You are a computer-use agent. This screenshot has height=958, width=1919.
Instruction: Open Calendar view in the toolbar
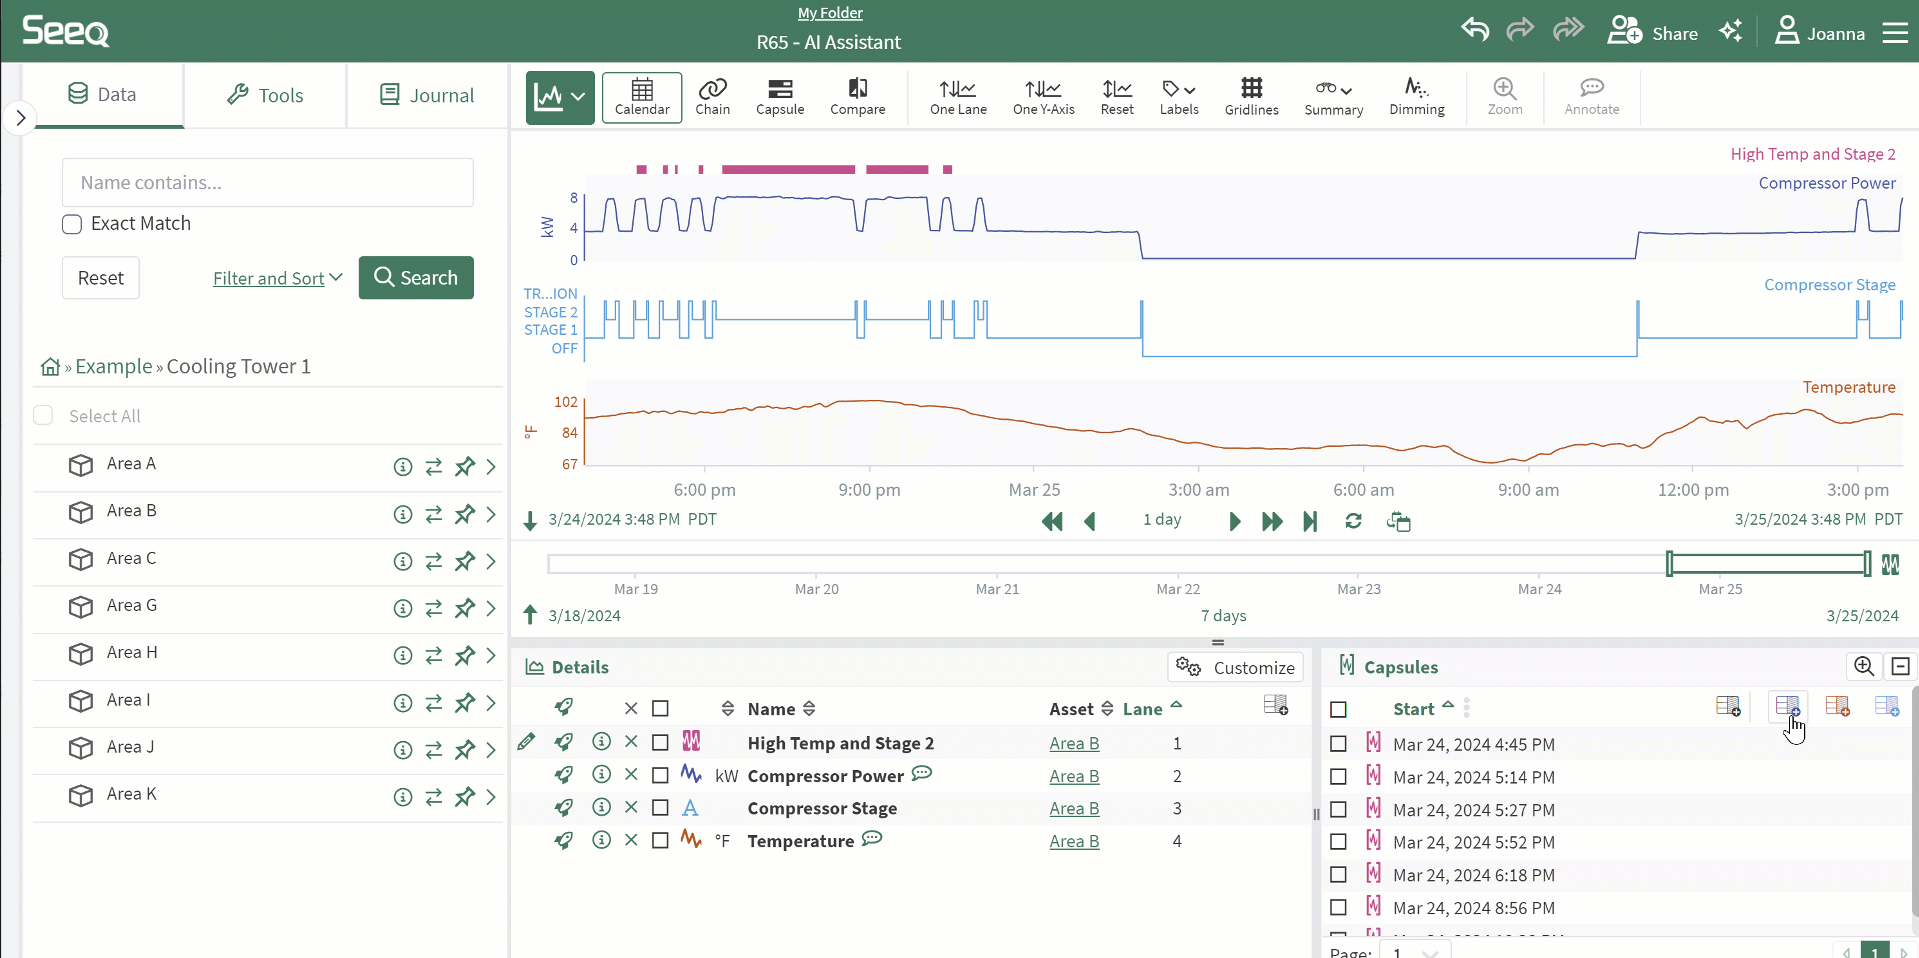642,97
